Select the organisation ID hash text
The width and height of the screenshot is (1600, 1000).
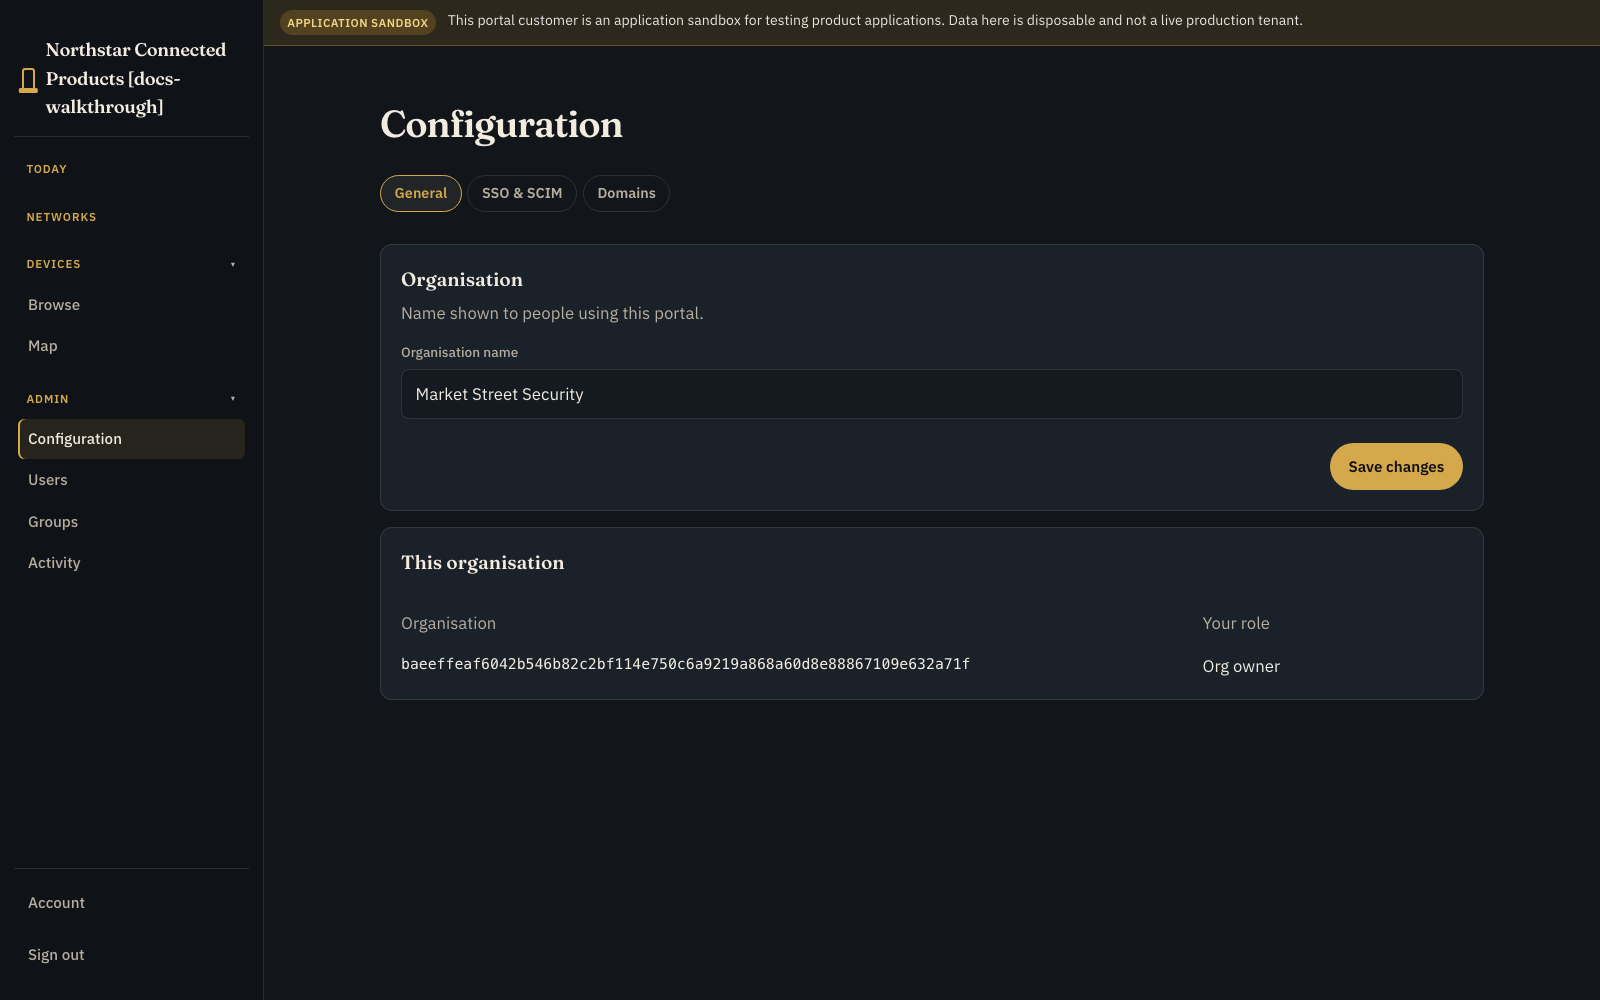(x=685, y=664)
